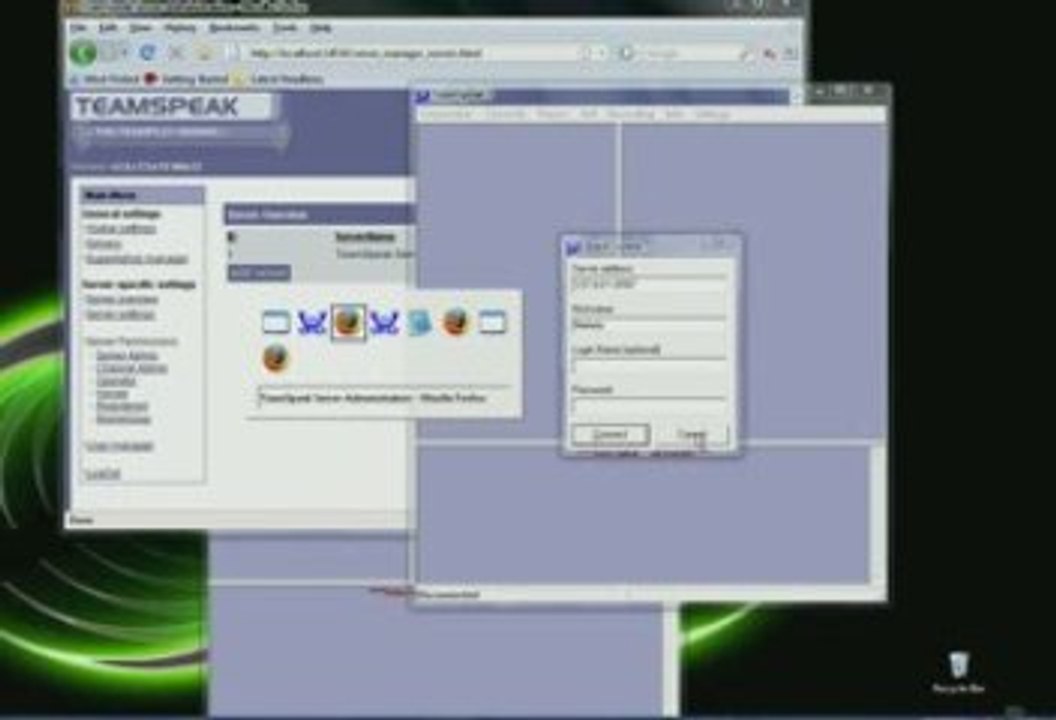Click the TeamSpeak client window title icon
Viewport: 1056px width, 720px height.
[x=423, y=97]
